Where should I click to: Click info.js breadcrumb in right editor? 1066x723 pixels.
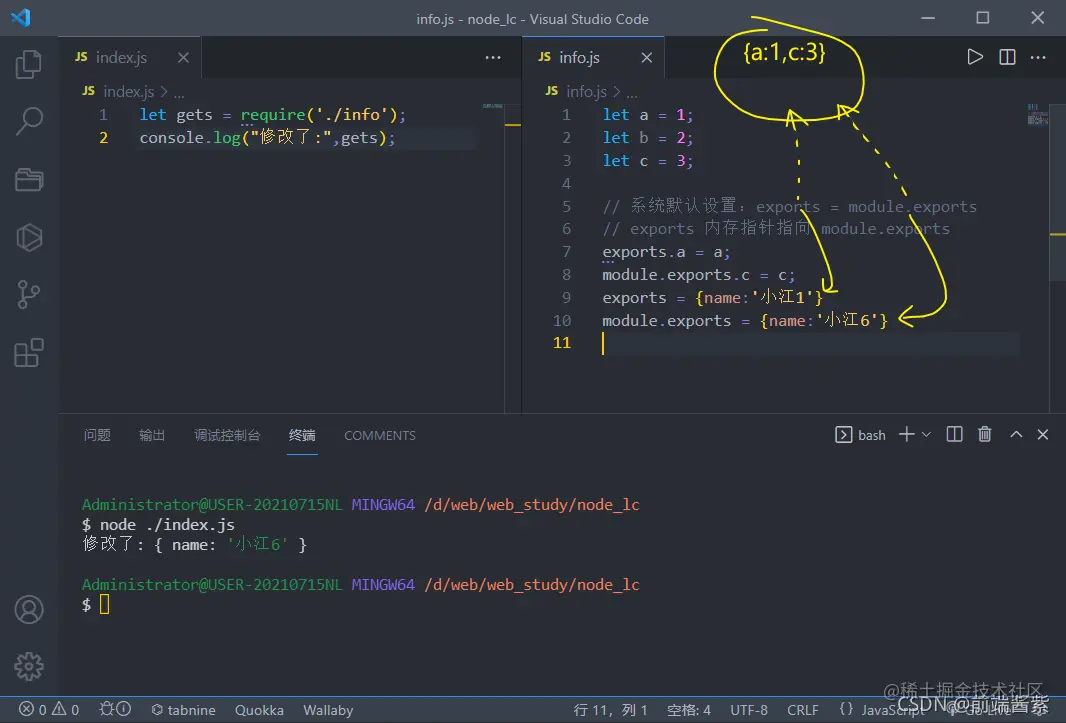tap(586, 91)
